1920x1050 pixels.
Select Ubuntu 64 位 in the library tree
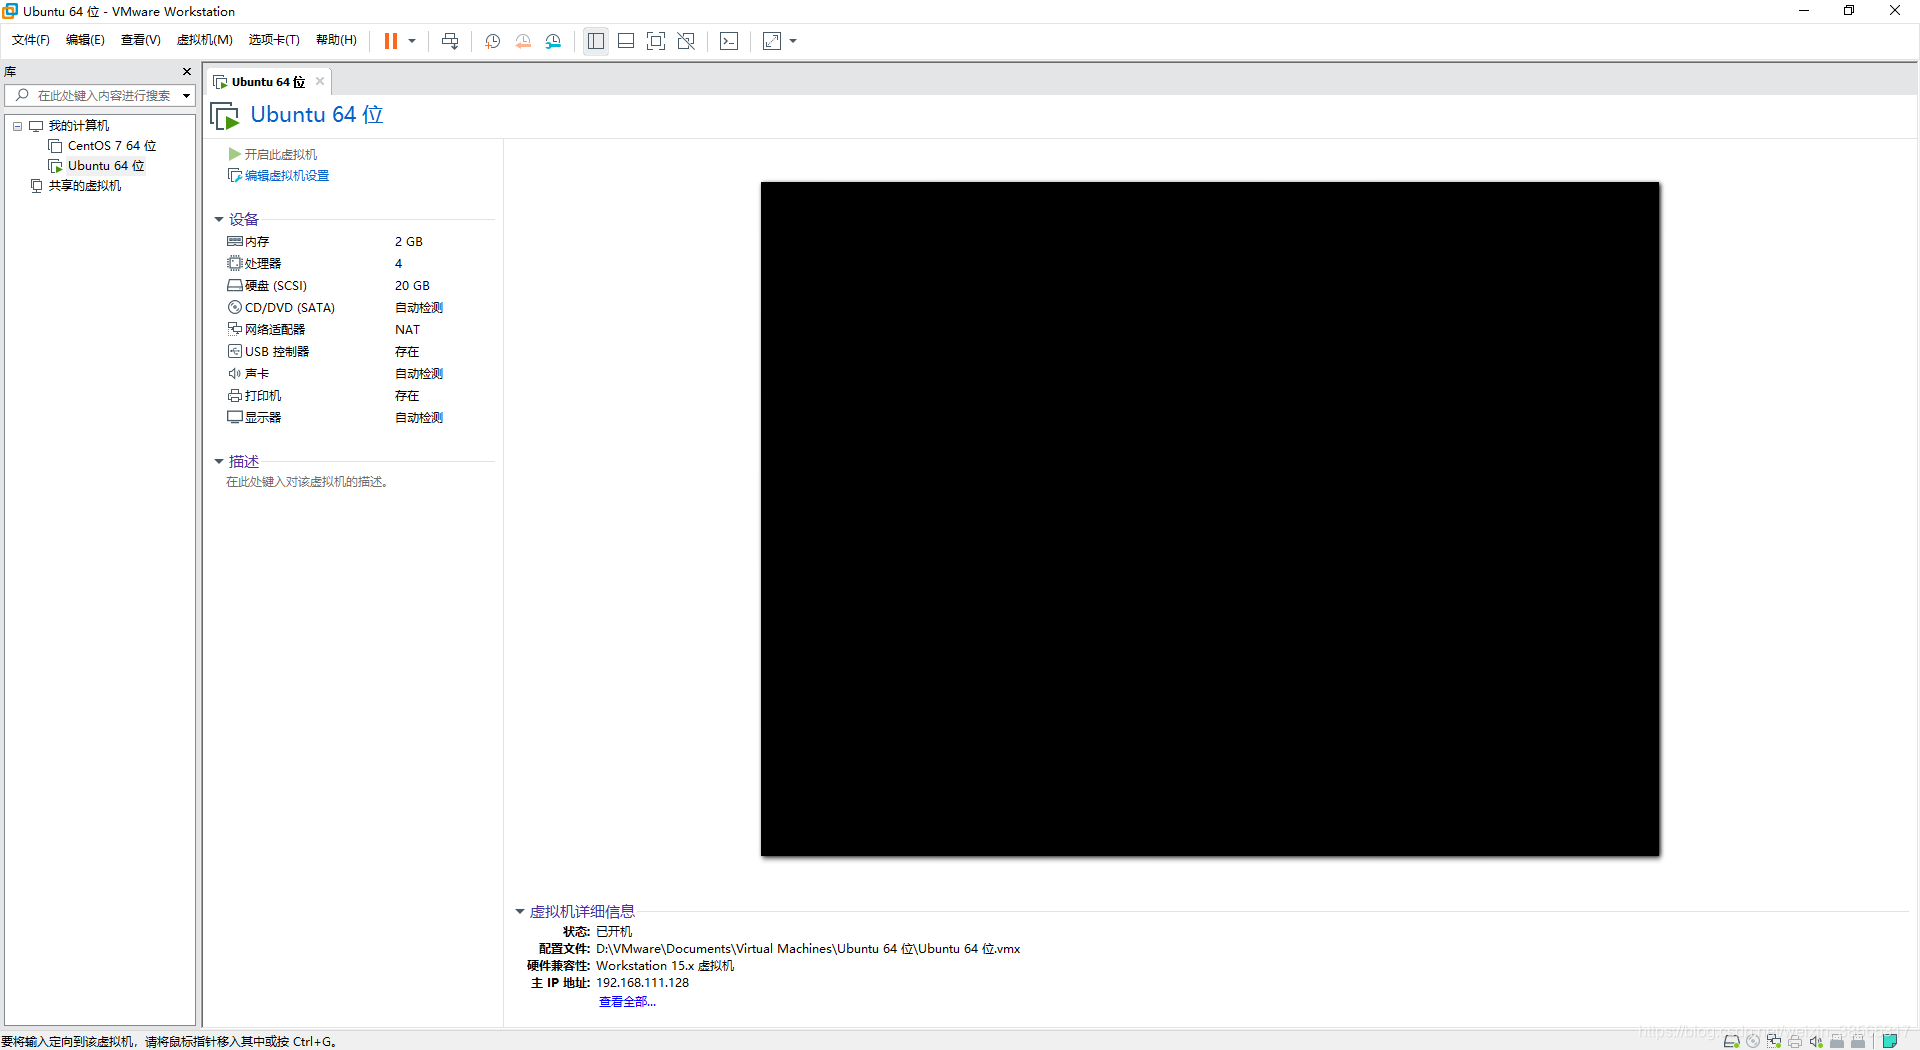tap(105, 166)
